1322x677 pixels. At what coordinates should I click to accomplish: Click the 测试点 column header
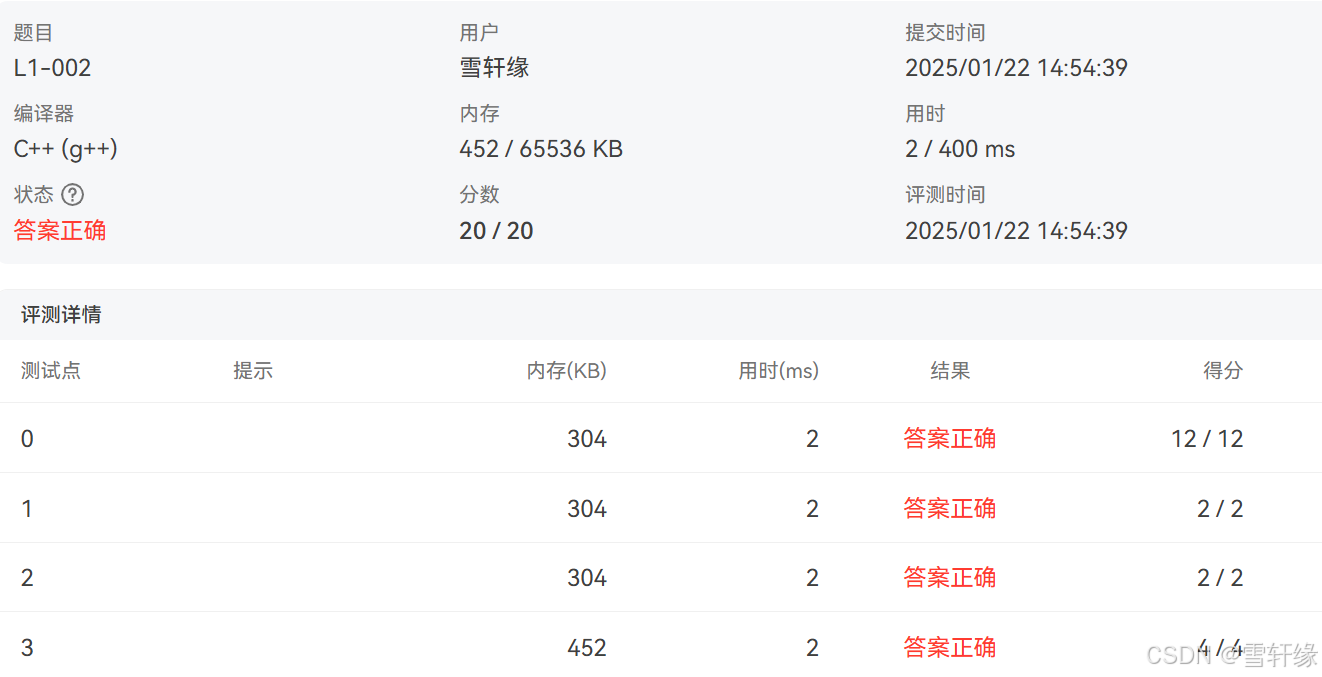click(51, 370)
